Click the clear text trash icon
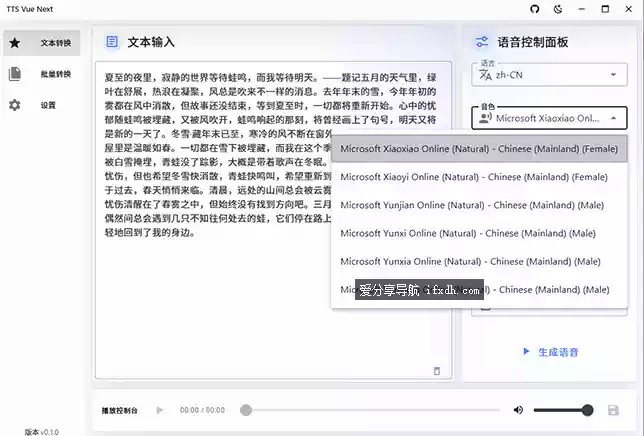644x436 pixels. (x=437, y=371)
